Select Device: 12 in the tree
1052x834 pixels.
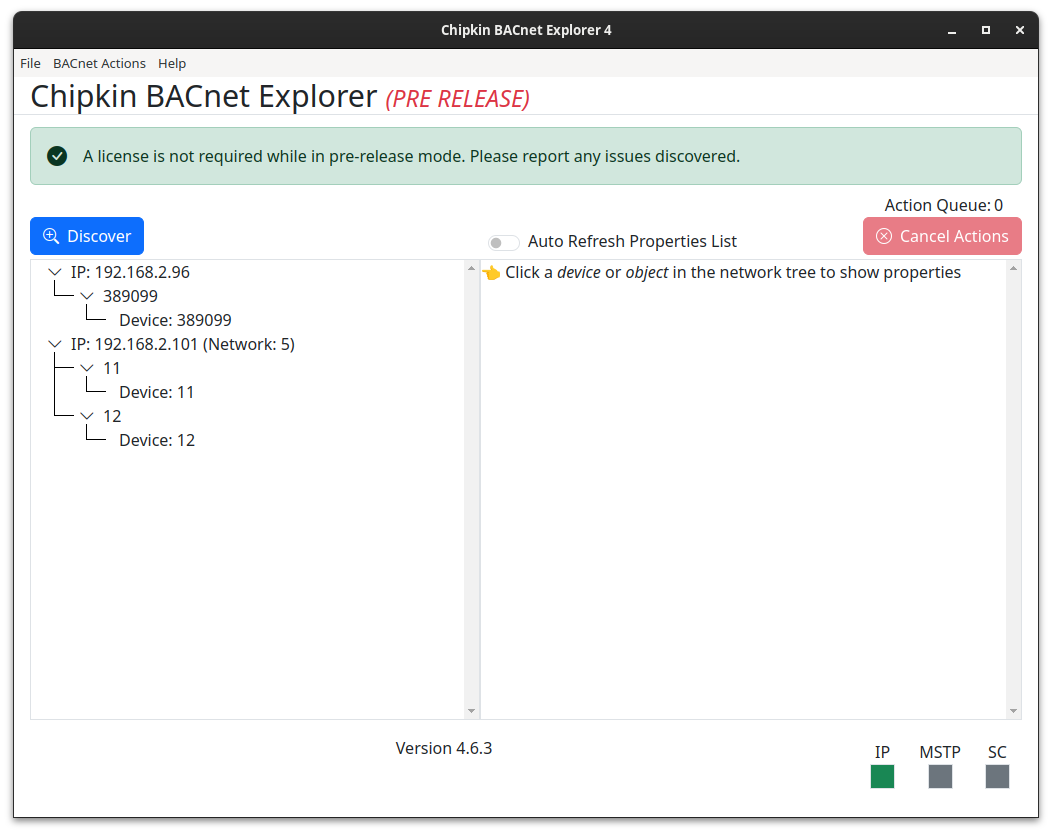(x=157, y=440)
